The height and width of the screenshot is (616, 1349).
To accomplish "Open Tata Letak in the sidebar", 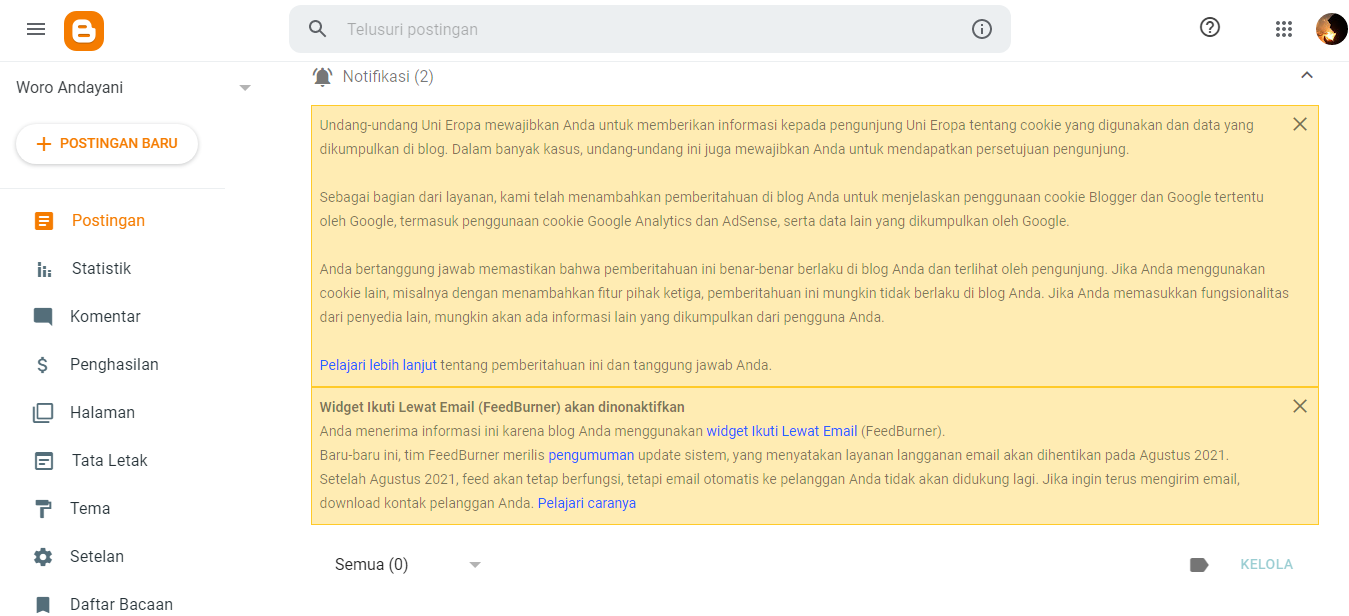I will [110, 461].
